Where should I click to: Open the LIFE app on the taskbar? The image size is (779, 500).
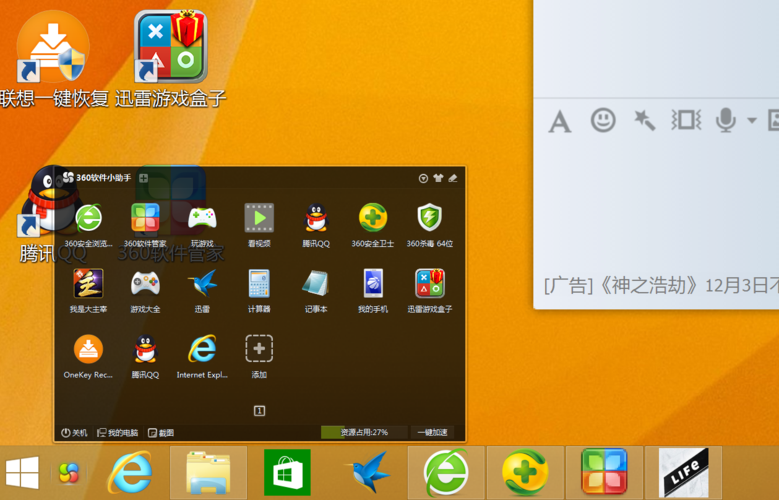click(x=683, y=473)
